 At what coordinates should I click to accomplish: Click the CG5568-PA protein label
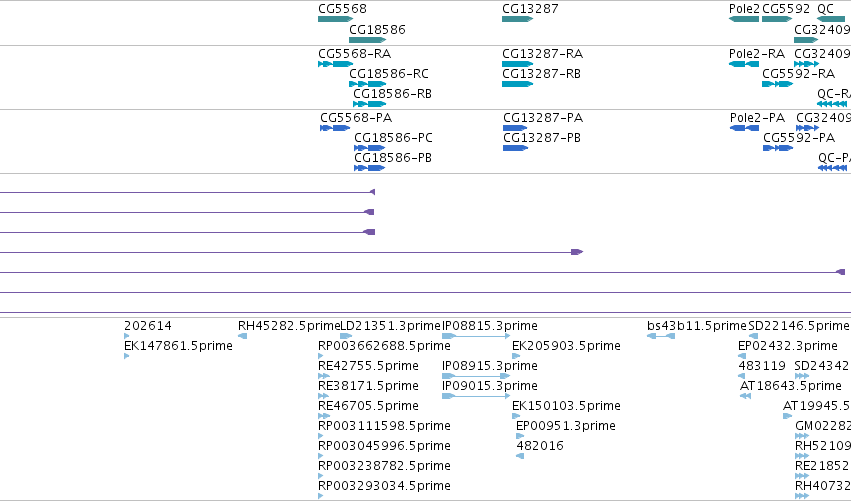pos(356,118)
